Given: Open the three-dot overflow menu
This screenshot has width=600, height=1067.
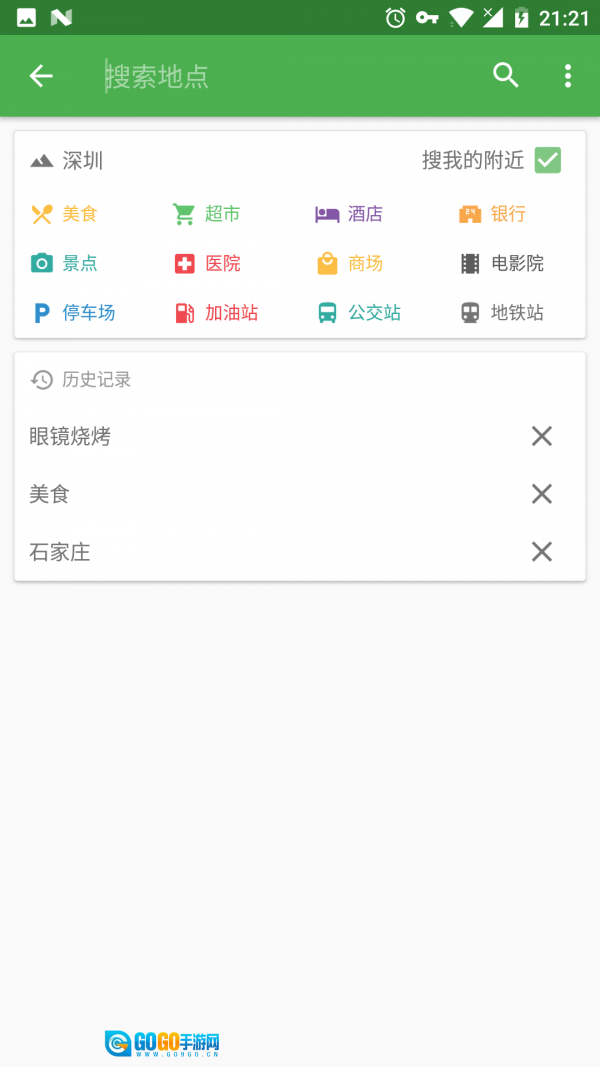Looking at the screenshot, I should point(567,76).
